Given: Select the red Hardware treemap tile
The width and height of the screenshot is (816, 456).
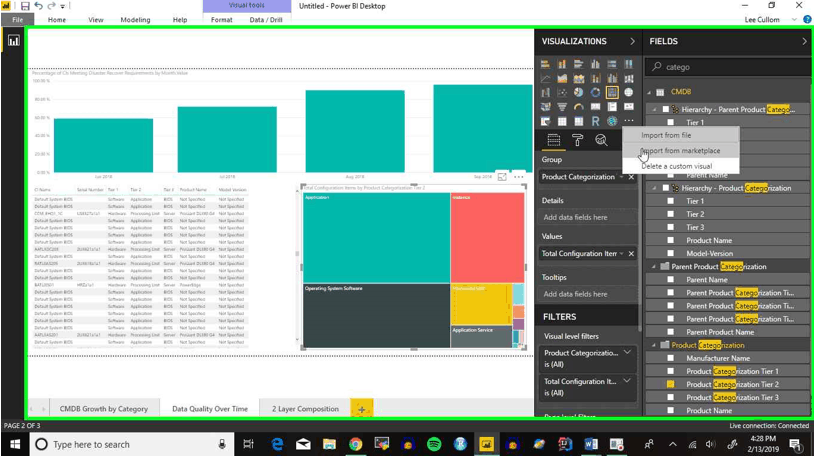Looking at the screenshot, I should coord(487,238).
